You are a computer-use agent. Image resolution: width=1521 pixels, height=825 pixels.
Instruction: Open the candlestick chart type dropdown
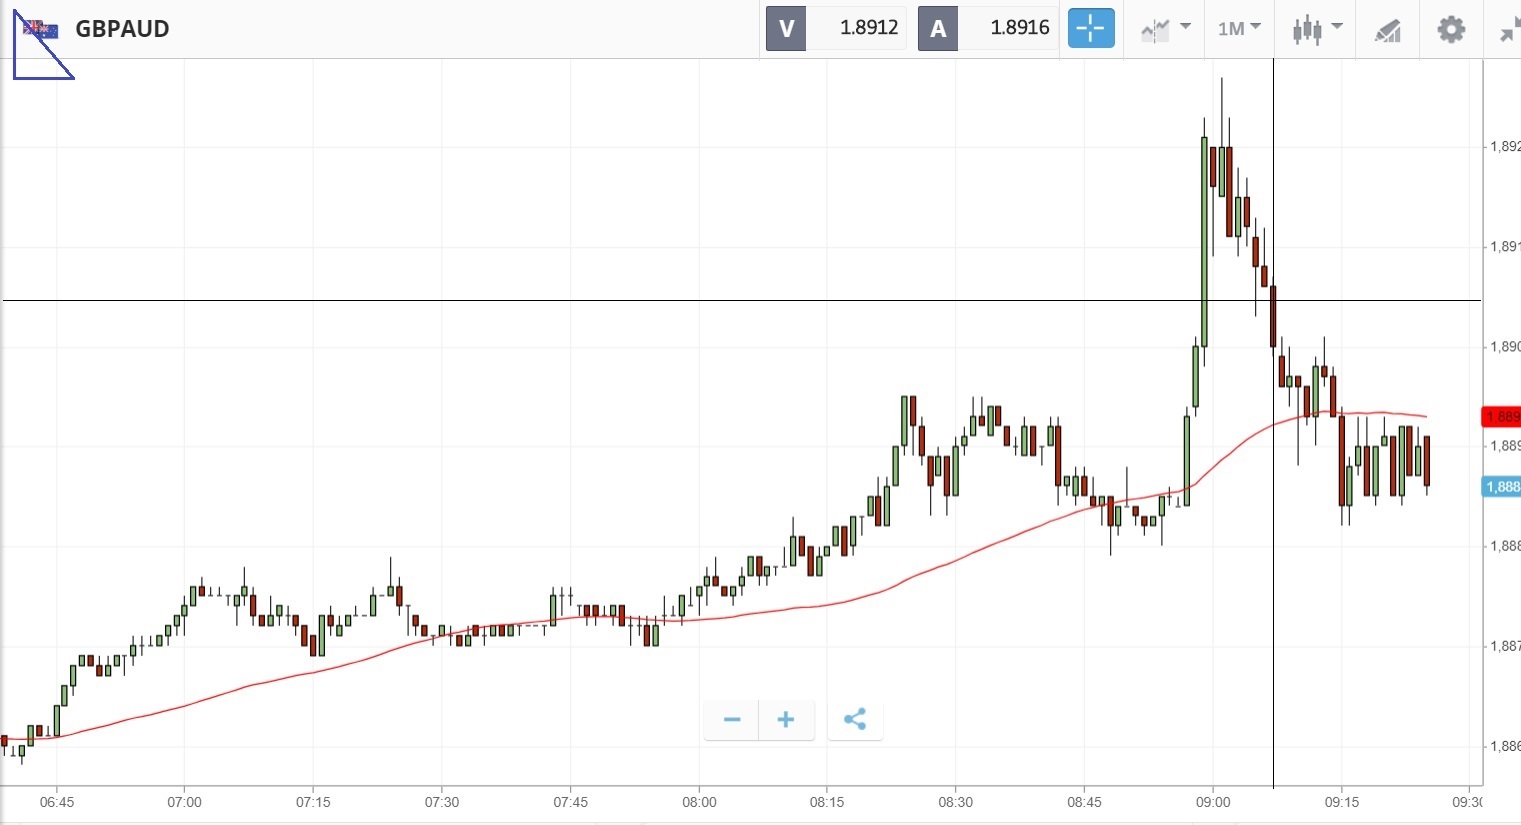[x=1316, y=29]
